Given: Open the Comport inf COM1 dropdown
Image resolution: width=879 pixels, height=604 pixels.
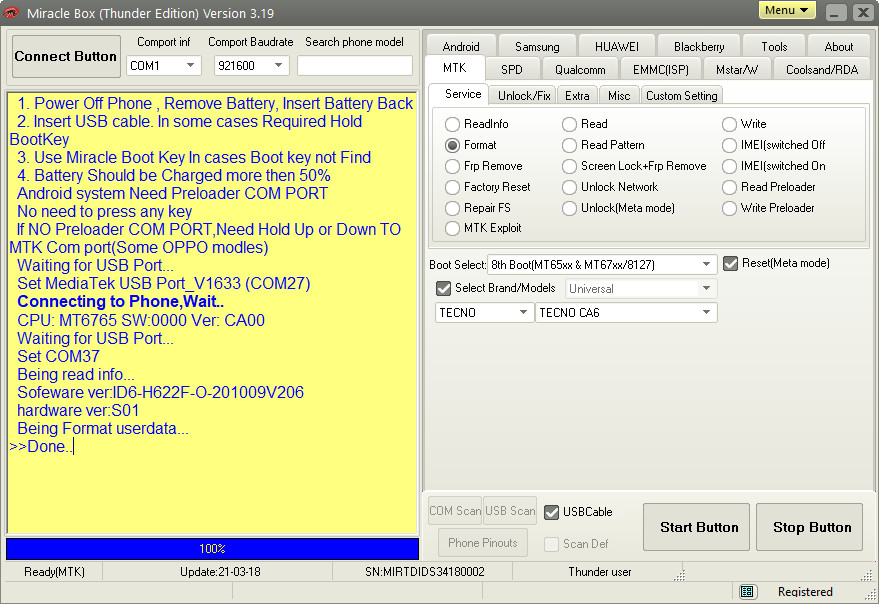Looking at the screenshot, I should tap(164, 66).
